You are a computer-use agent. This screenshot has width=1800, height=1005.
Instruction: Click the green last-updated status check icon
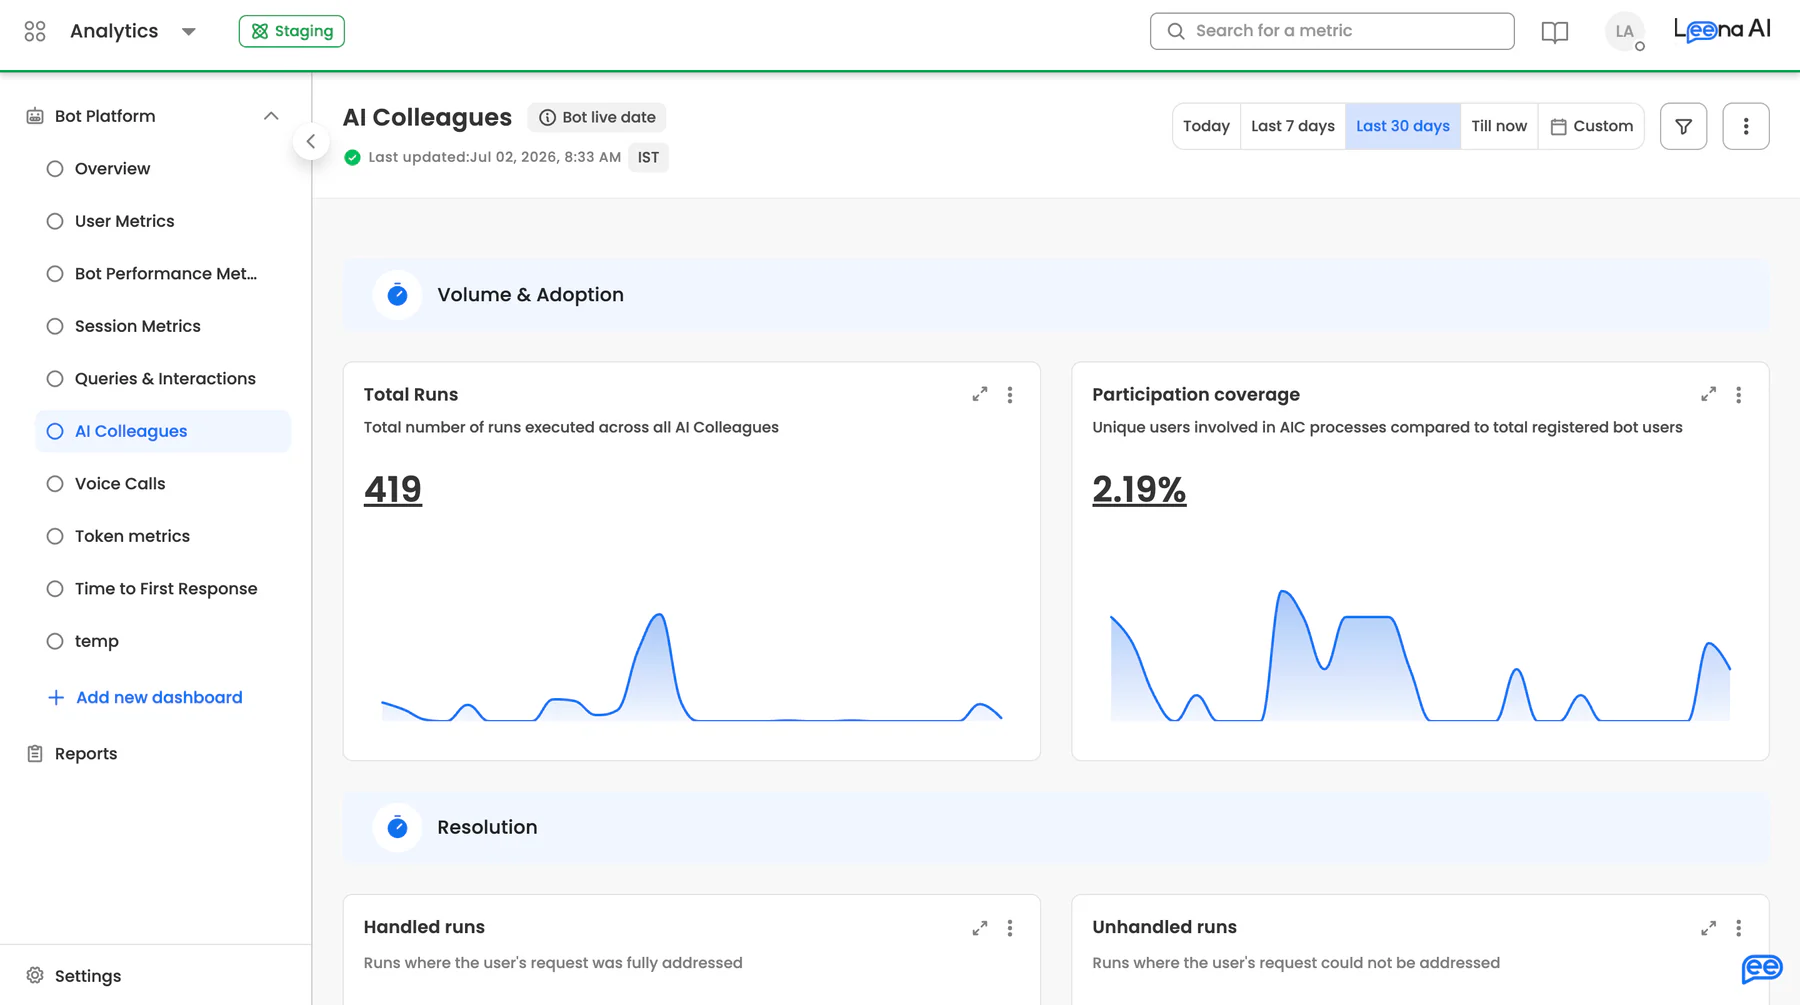352,157
